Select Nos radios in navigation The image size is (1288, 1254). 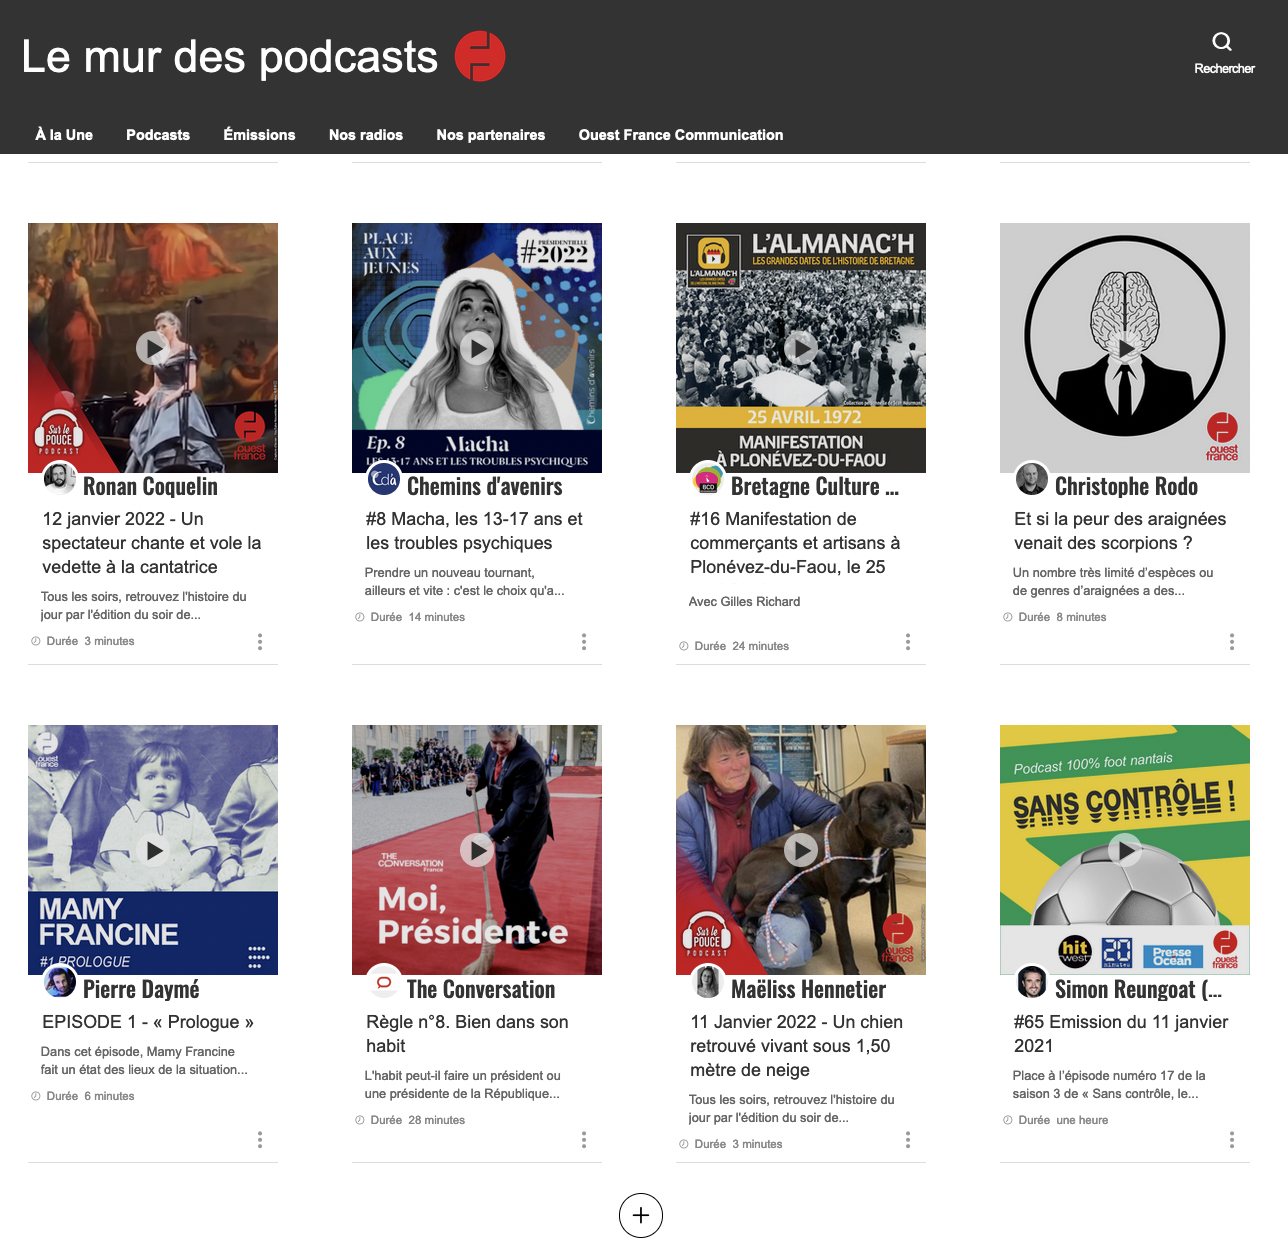pos(365,135)
